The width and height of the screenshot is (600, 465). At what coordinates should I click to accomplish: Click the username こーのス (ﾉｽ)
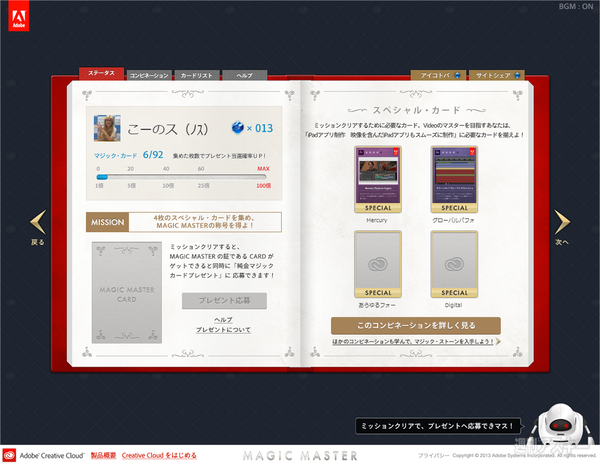tap(168, 129)
